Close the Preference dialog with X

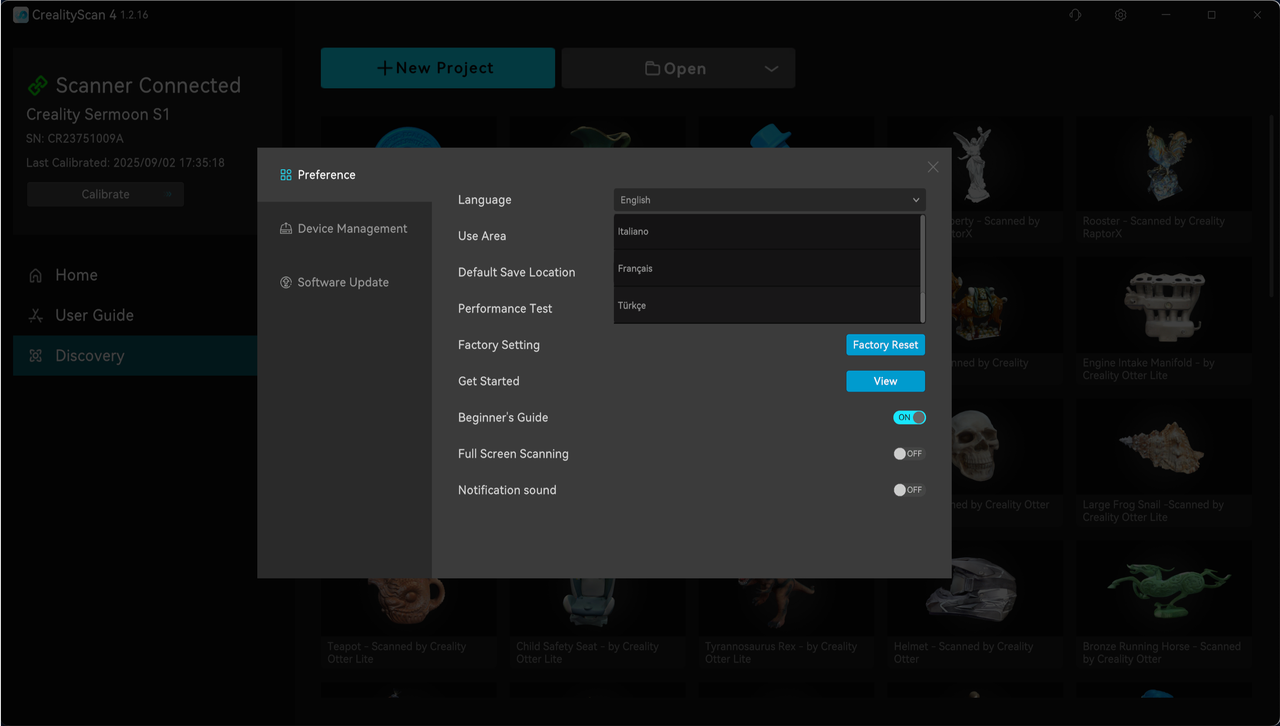(x=933, y=167)
